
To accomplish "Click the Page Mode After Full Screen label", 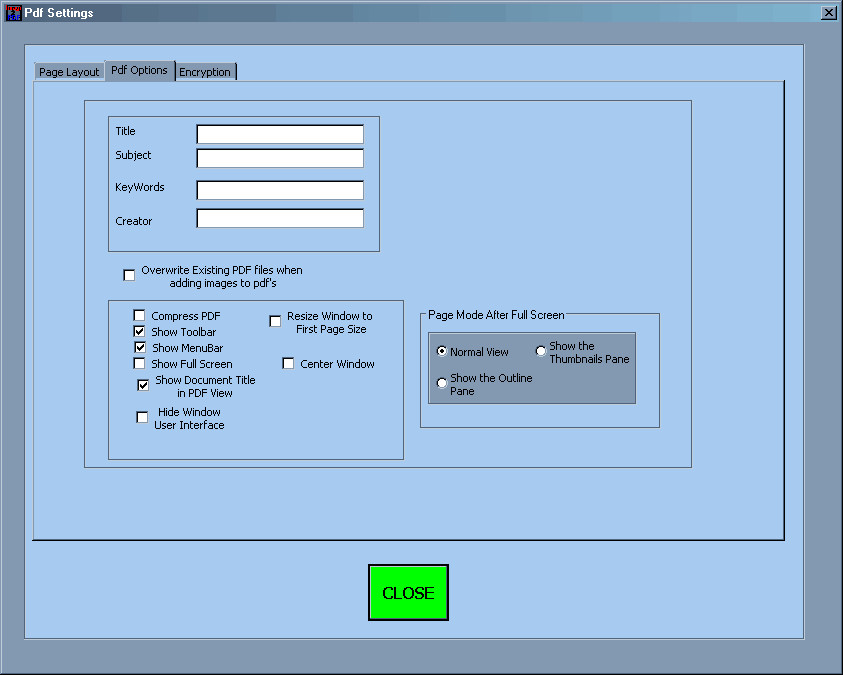I will point(496,315).
